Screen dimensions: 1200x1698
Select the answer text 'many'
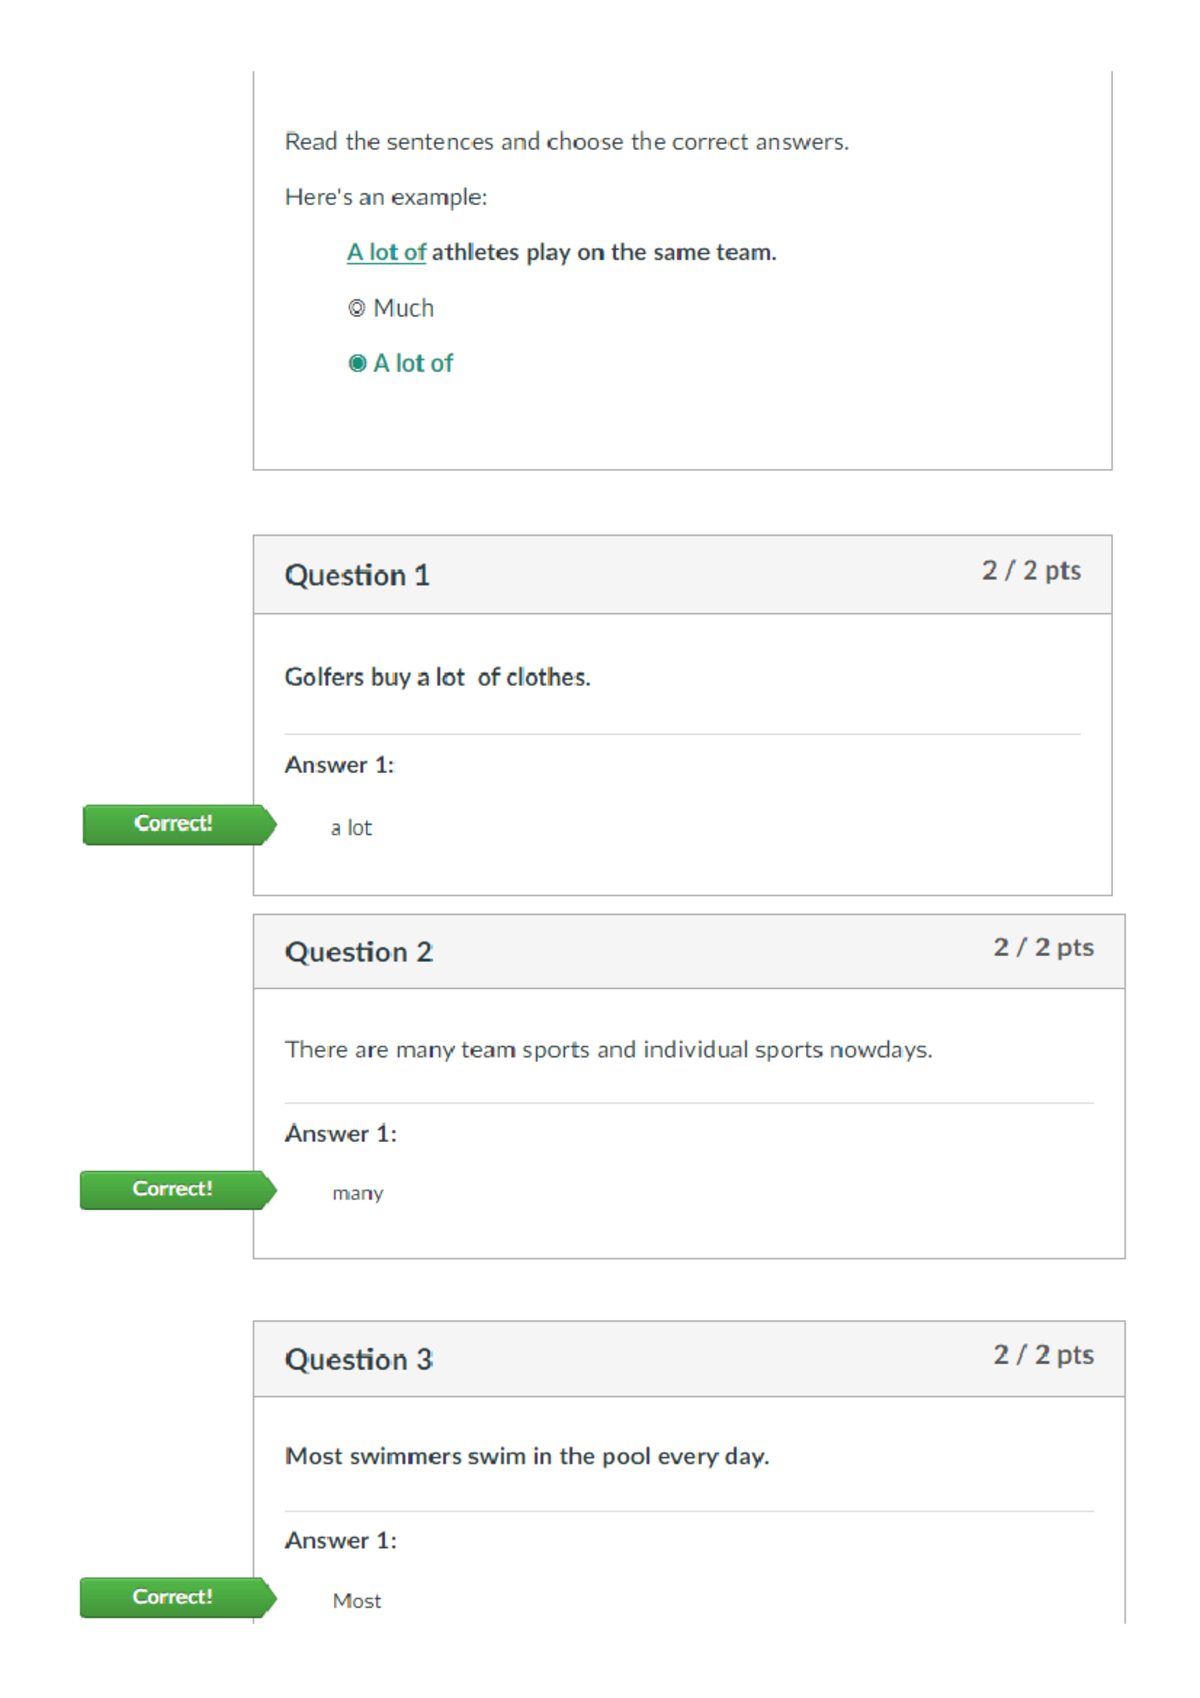pyautogui.click(x=358, y=1192)
